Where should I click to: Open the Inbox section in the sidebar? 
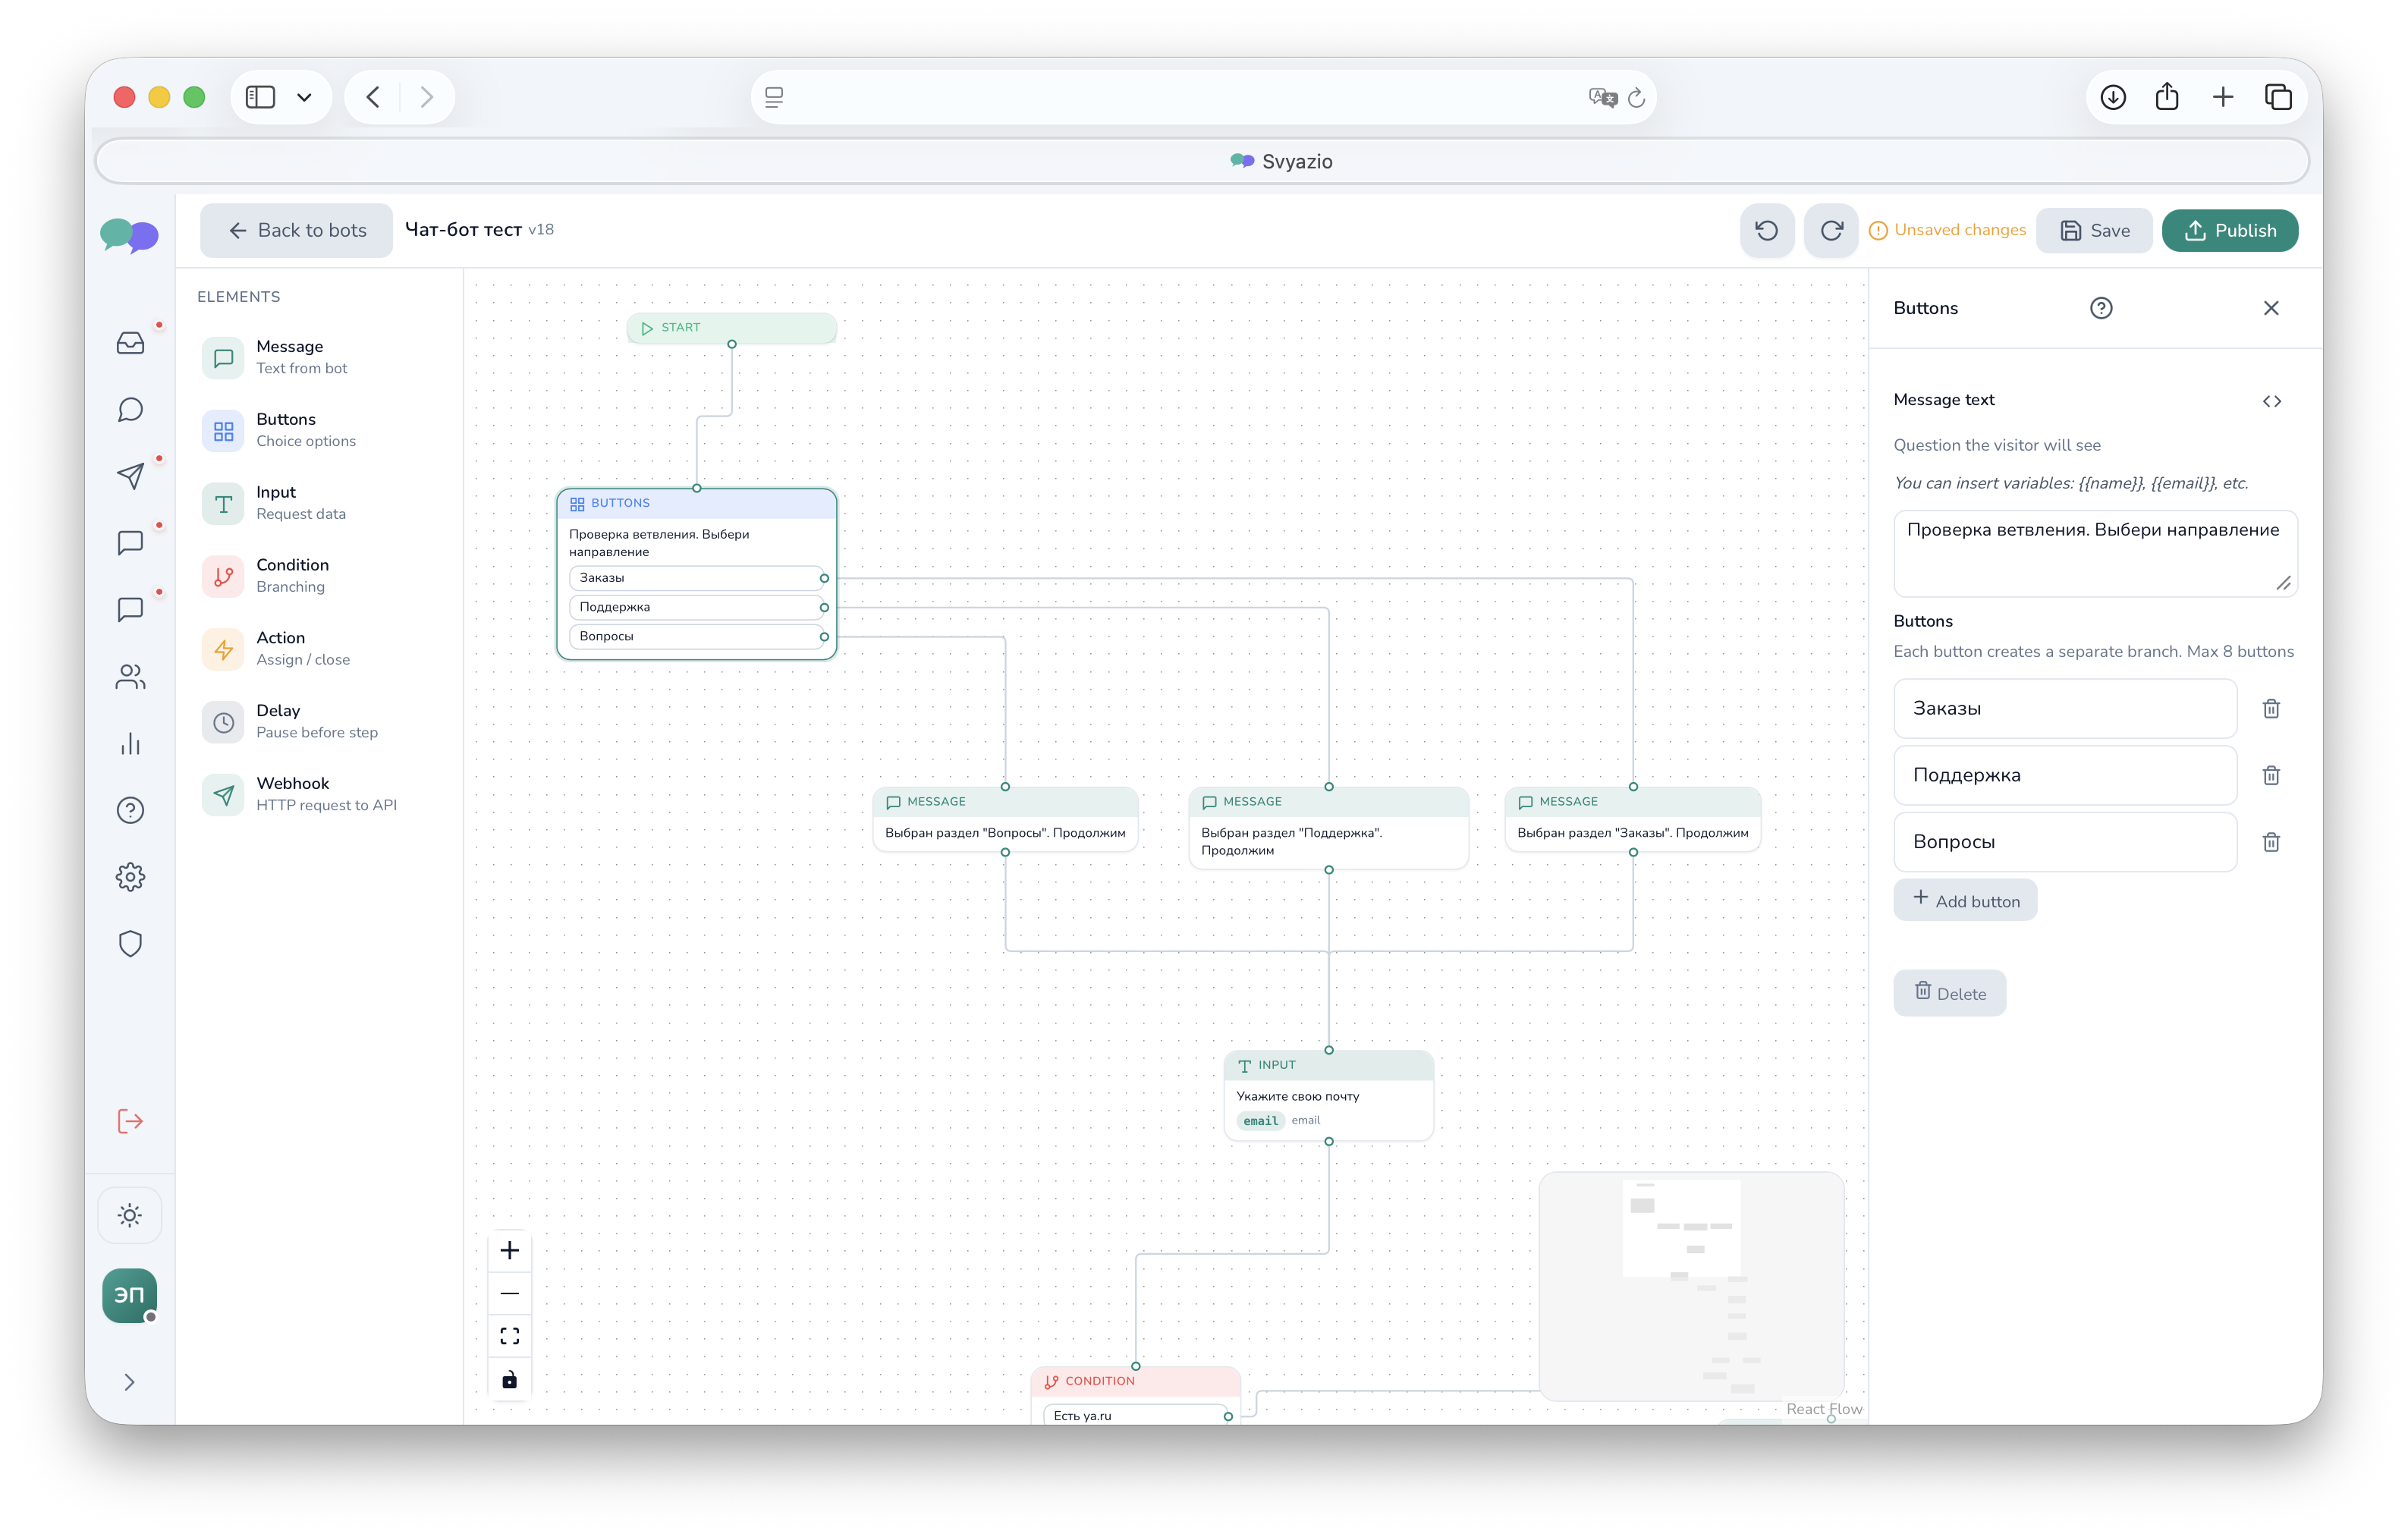tap(130, 343)
